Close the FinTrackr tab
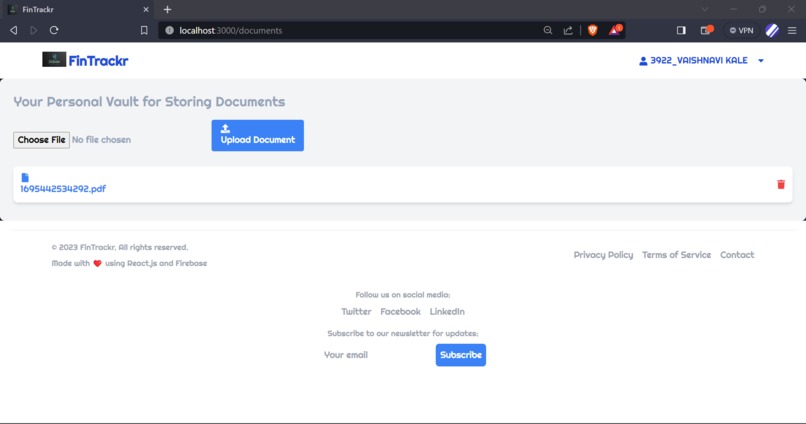Screen dimensions: 806x424 [x=146, y=9]
